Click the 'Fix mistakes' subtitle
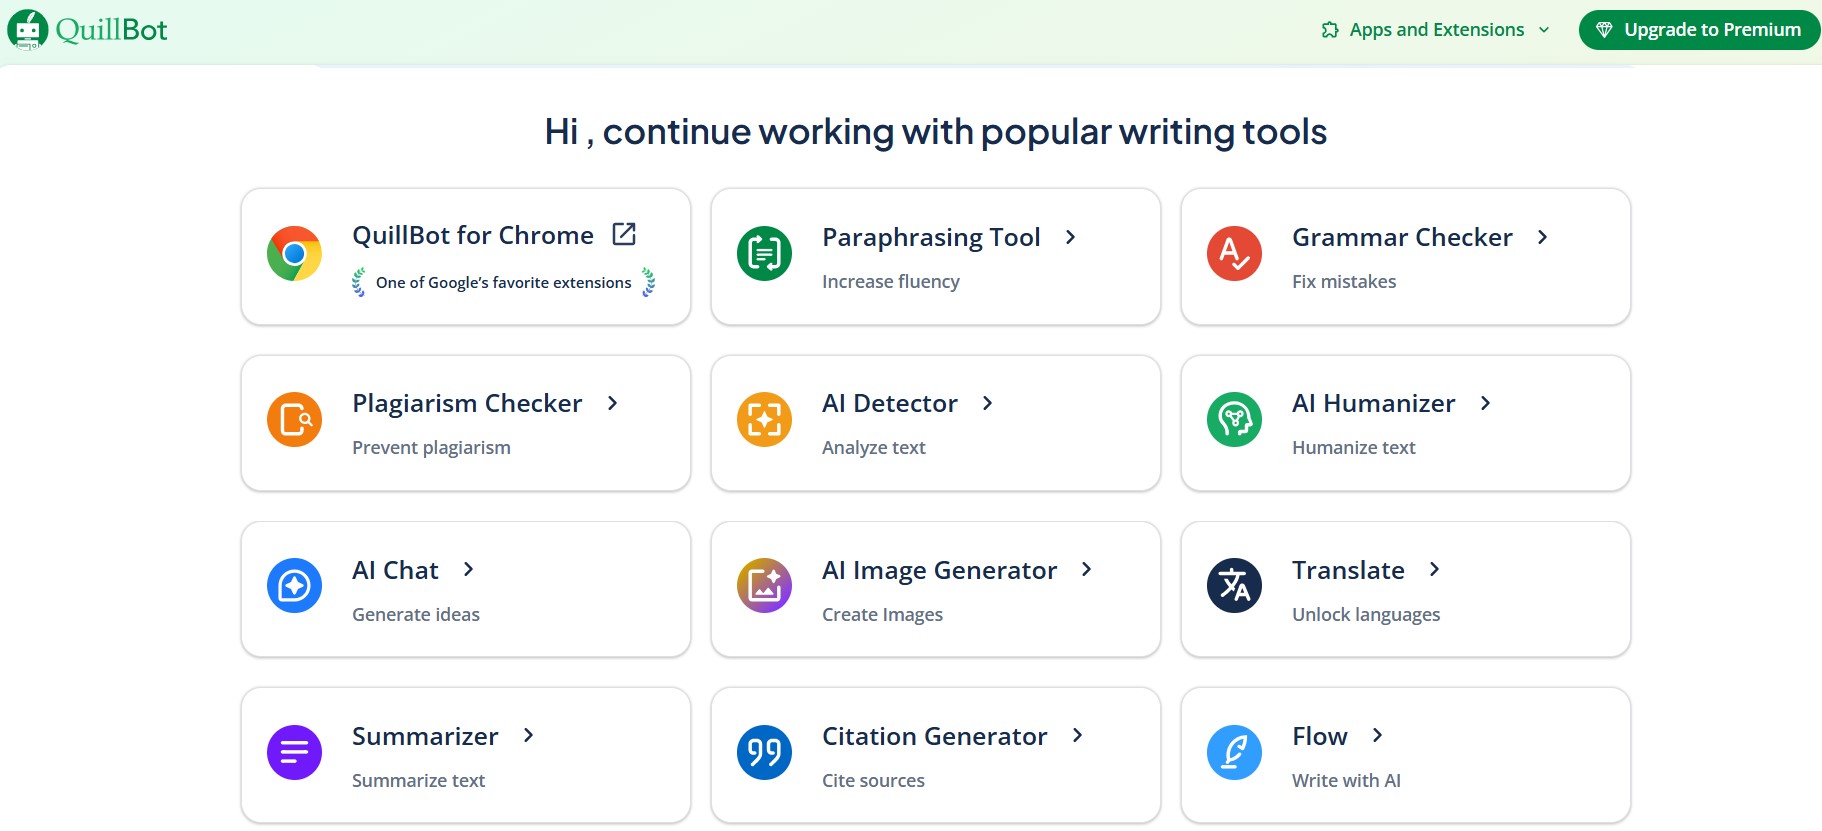The height and width of the screenshot is (831, 1822). (1344, 282)
